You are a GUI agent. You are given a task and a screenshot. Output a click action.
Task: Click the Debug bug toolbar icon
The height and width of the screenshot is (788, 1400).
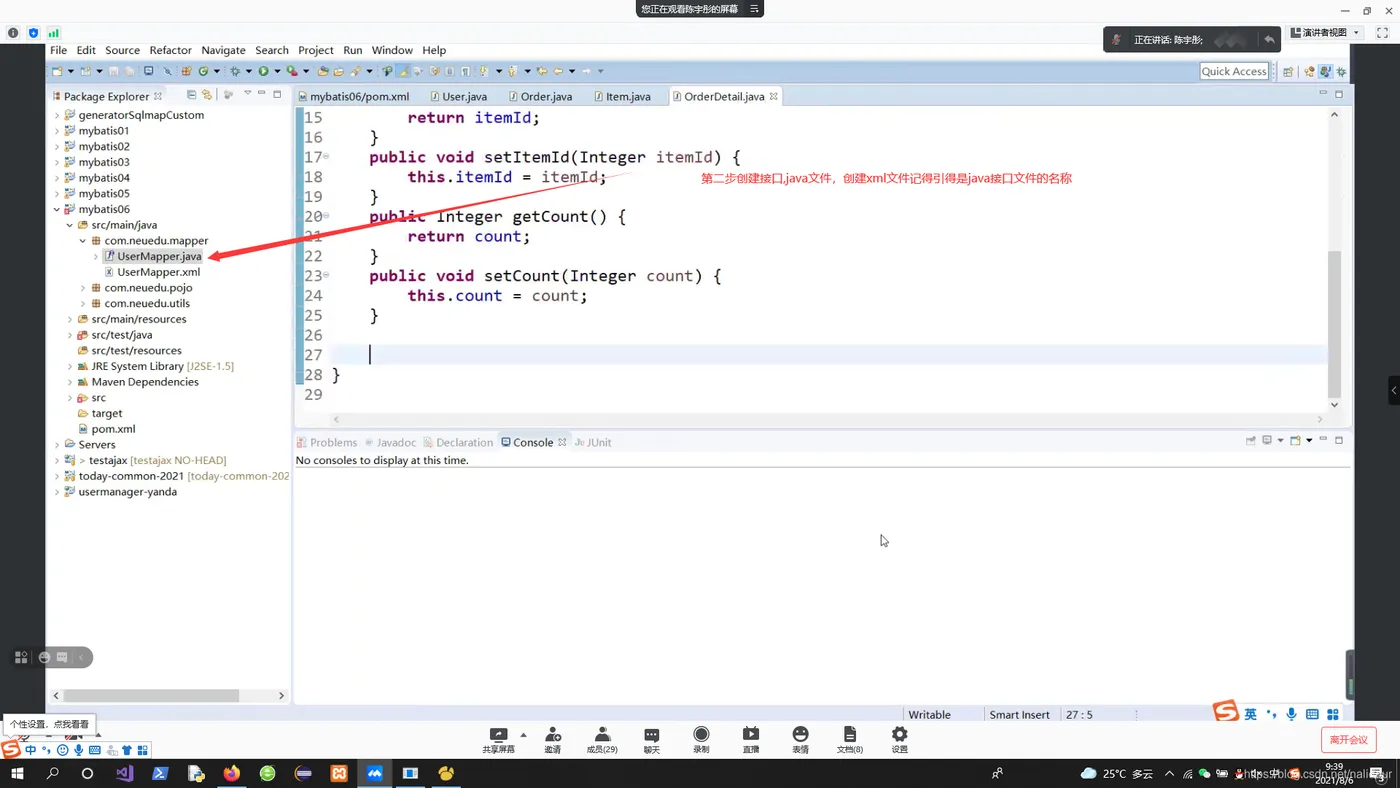[x=235, y=71]
